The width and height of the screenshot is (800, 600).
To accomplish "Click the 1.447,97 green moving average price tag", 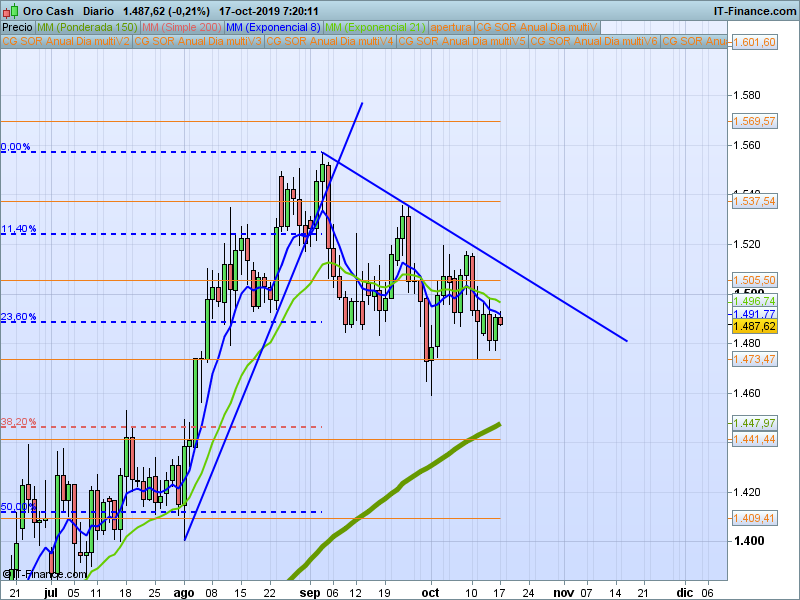I will click(754, 423).
